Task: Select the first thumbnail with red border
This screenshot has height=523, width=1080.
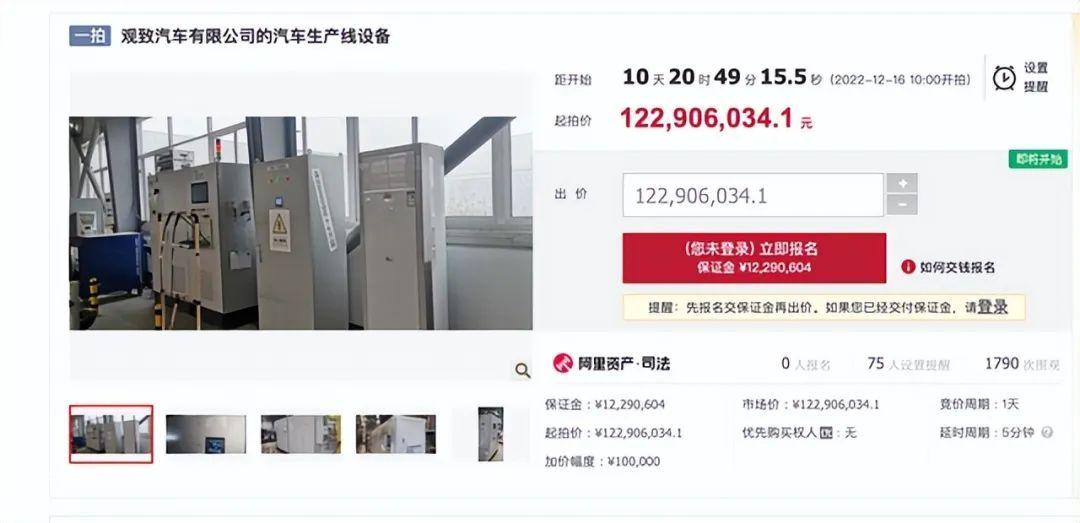Action: pyautogui.click(x=111, y=434)
